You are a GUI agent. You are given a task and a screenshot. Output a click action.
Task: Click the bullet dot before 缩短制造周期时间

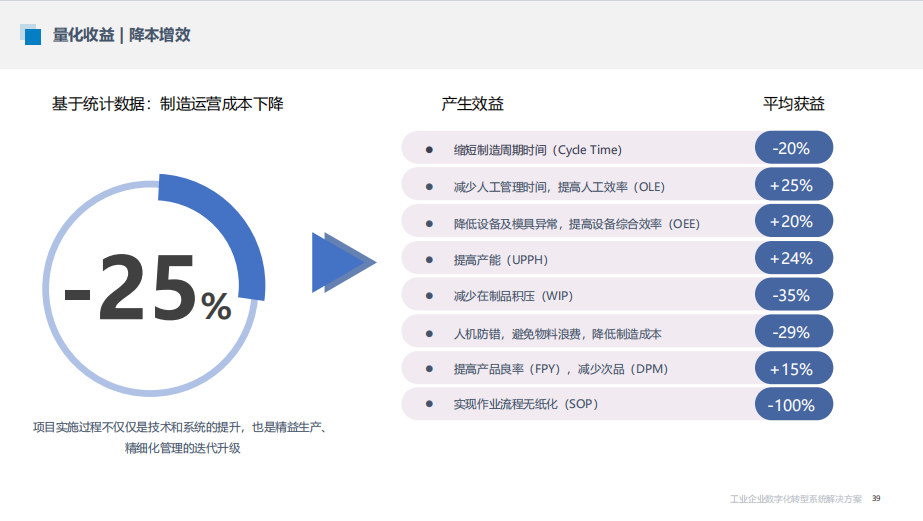point(429,149)
